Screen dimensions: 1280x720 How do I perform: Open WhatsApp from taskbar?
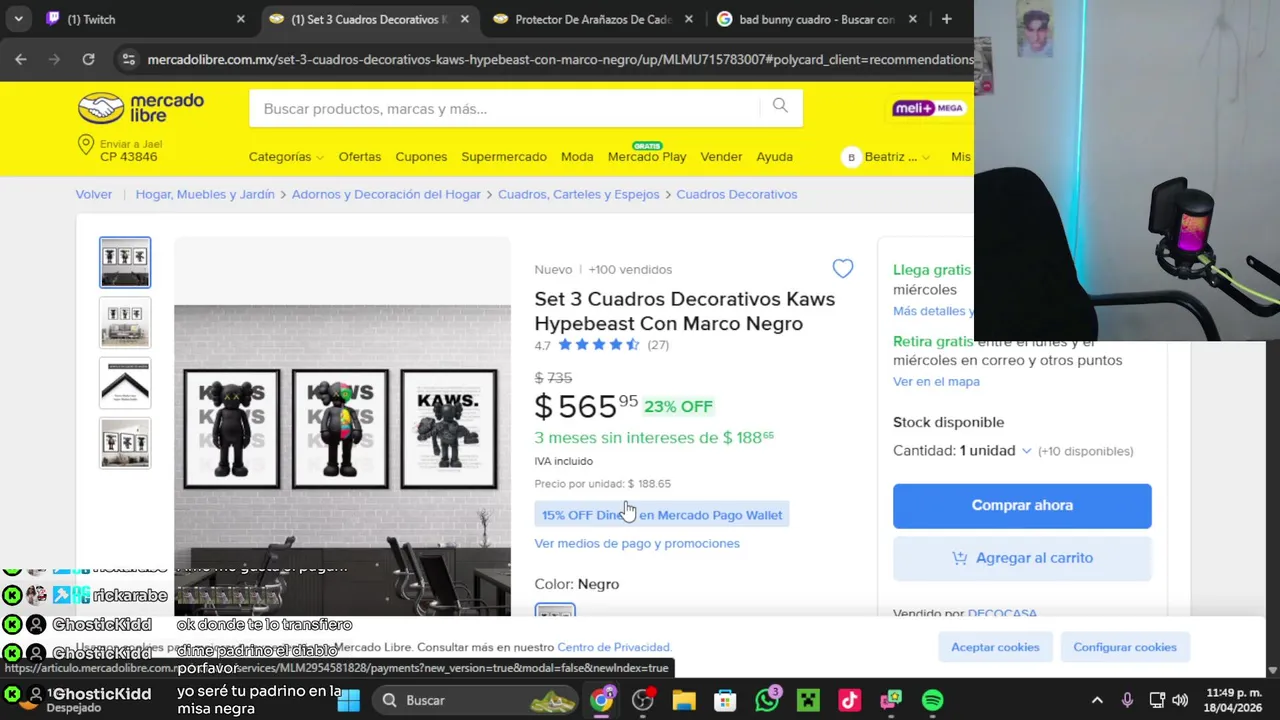[x=767, y=700]
